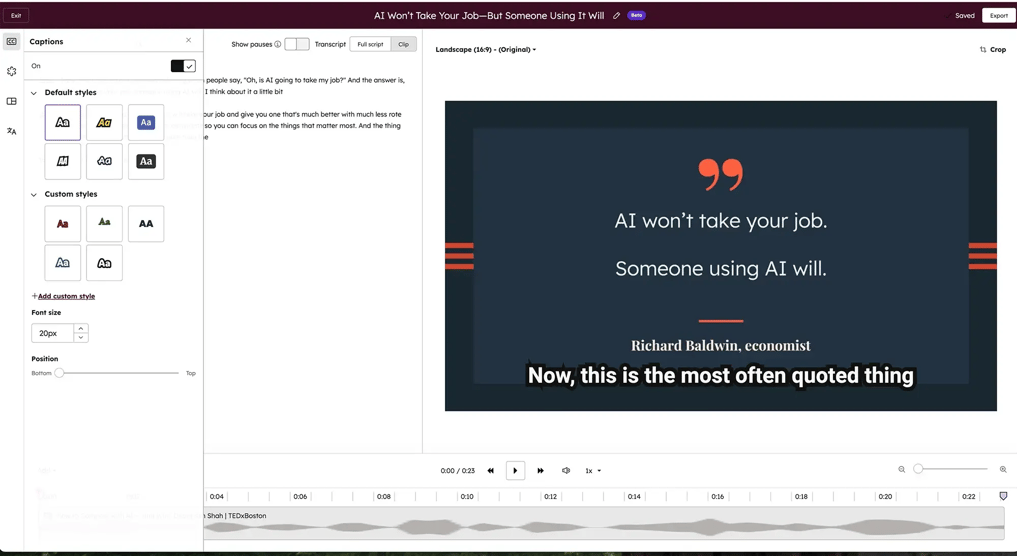Collapse the Default styles section
This screenshot has width=1017, height=556.
pyautogui.click(x=34, y=93)
